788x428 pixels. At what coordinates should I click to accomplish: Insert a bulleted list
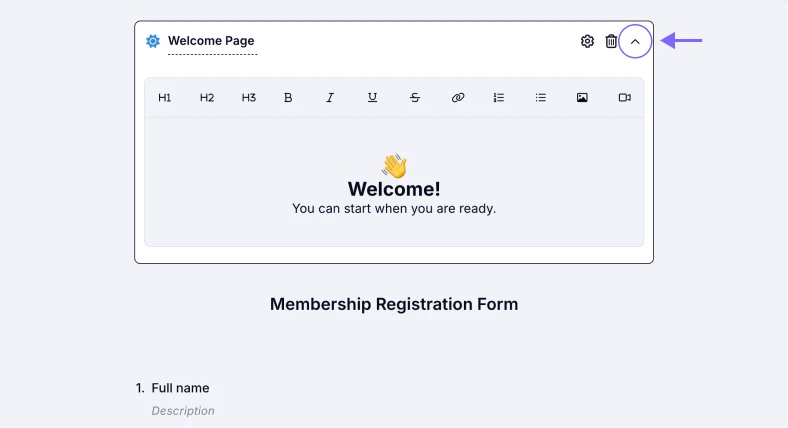541,98
